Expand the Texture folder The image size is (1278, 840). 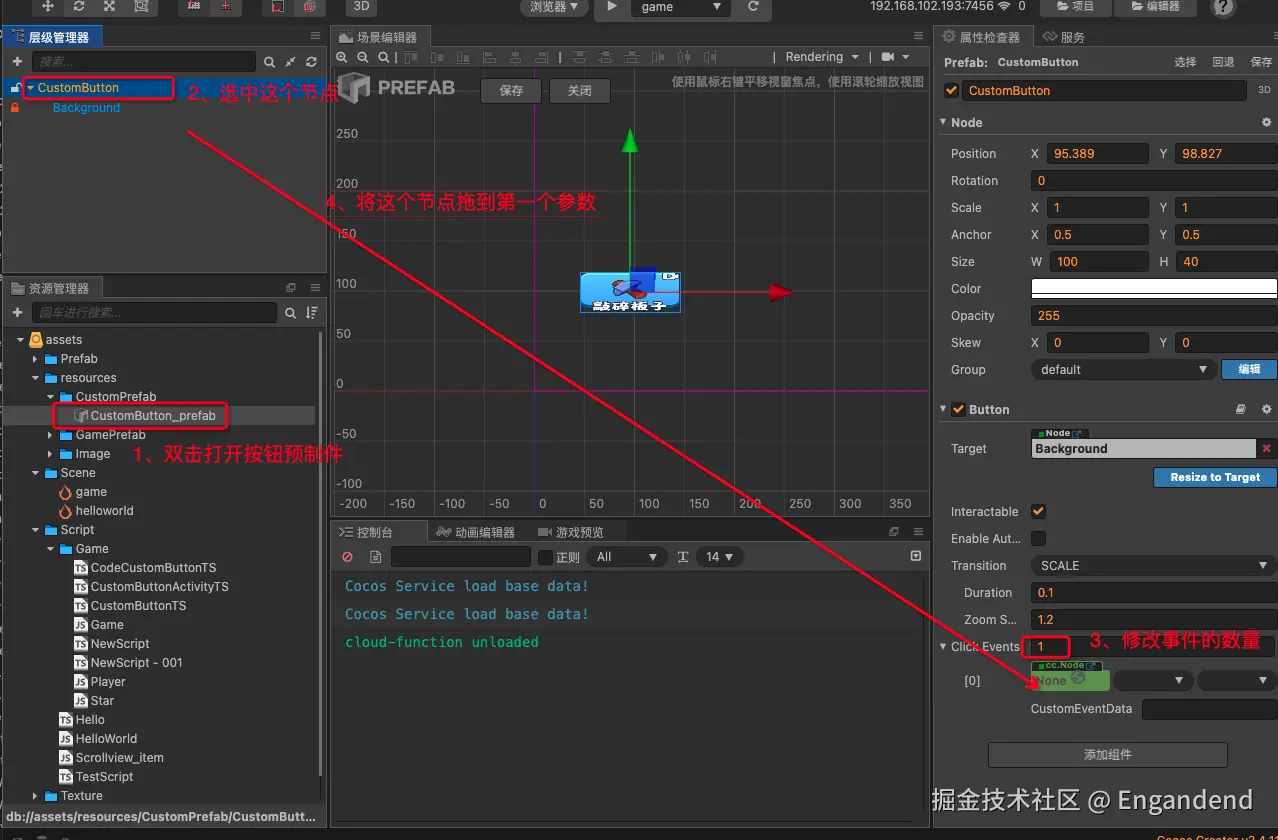coord(35,796)
